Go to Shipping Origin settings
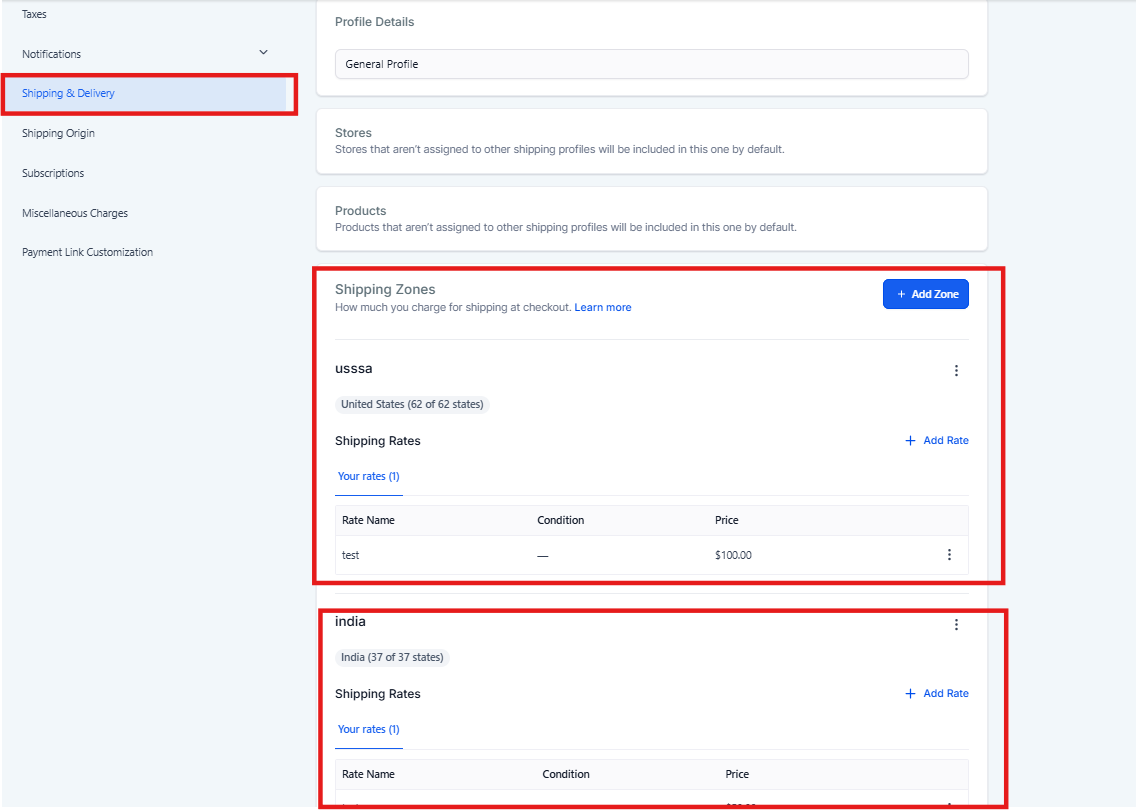Image resolution: width=1136 pixels, height=810 pixels. click(59, 133)
